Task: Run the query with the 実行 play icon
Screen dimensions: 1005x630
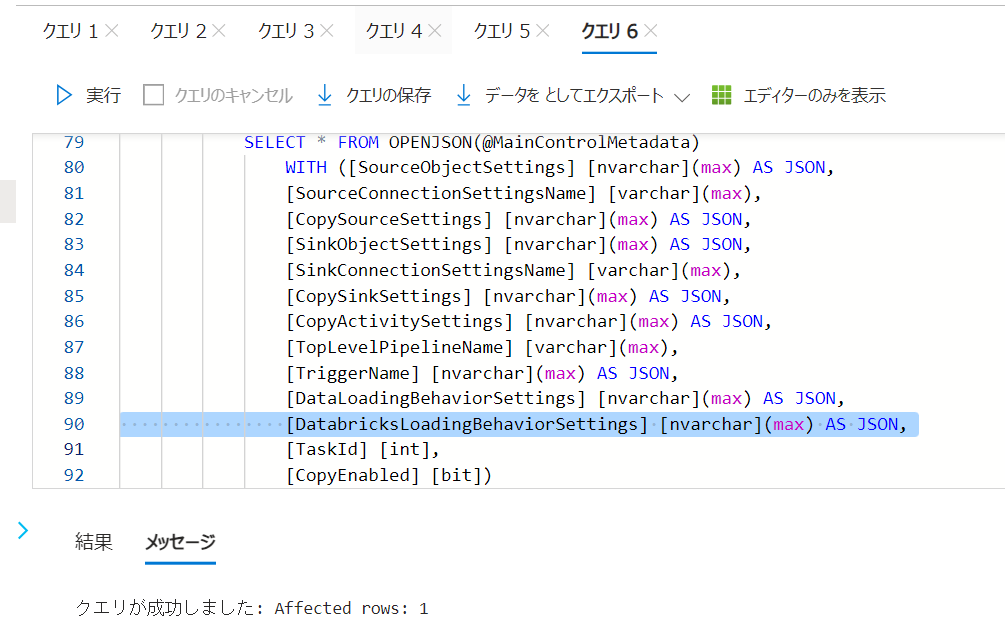Action: click(63, 95)
